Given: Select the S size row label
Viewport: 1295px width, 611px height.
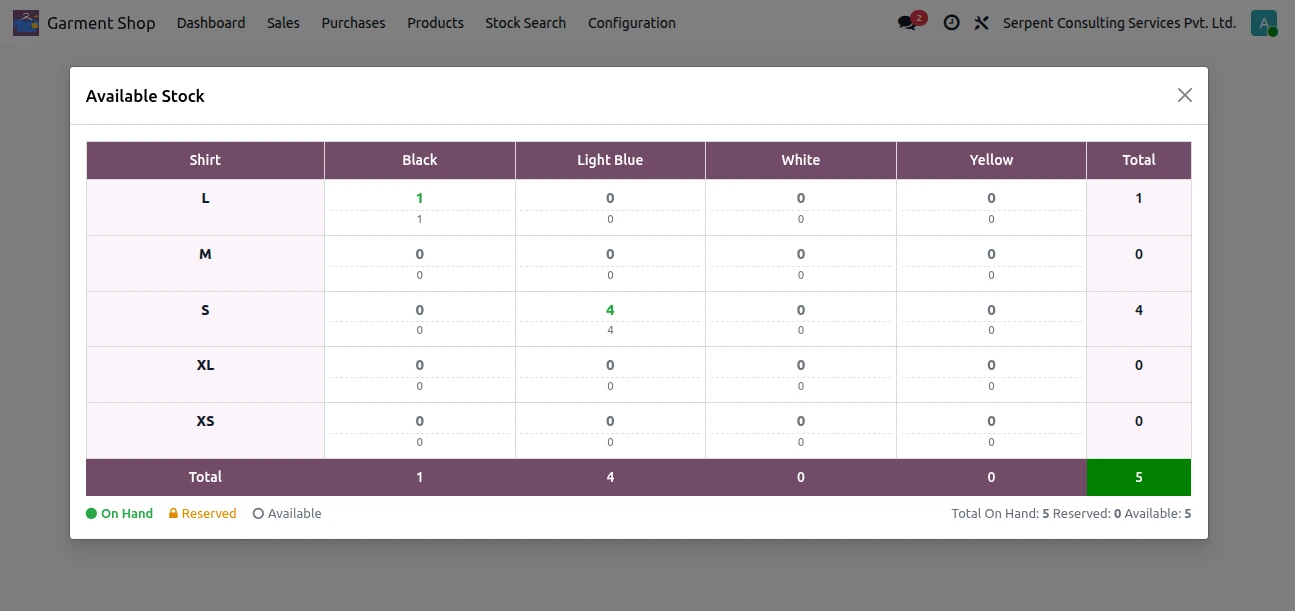Looking at the screenshot, I should click(205, 310).
